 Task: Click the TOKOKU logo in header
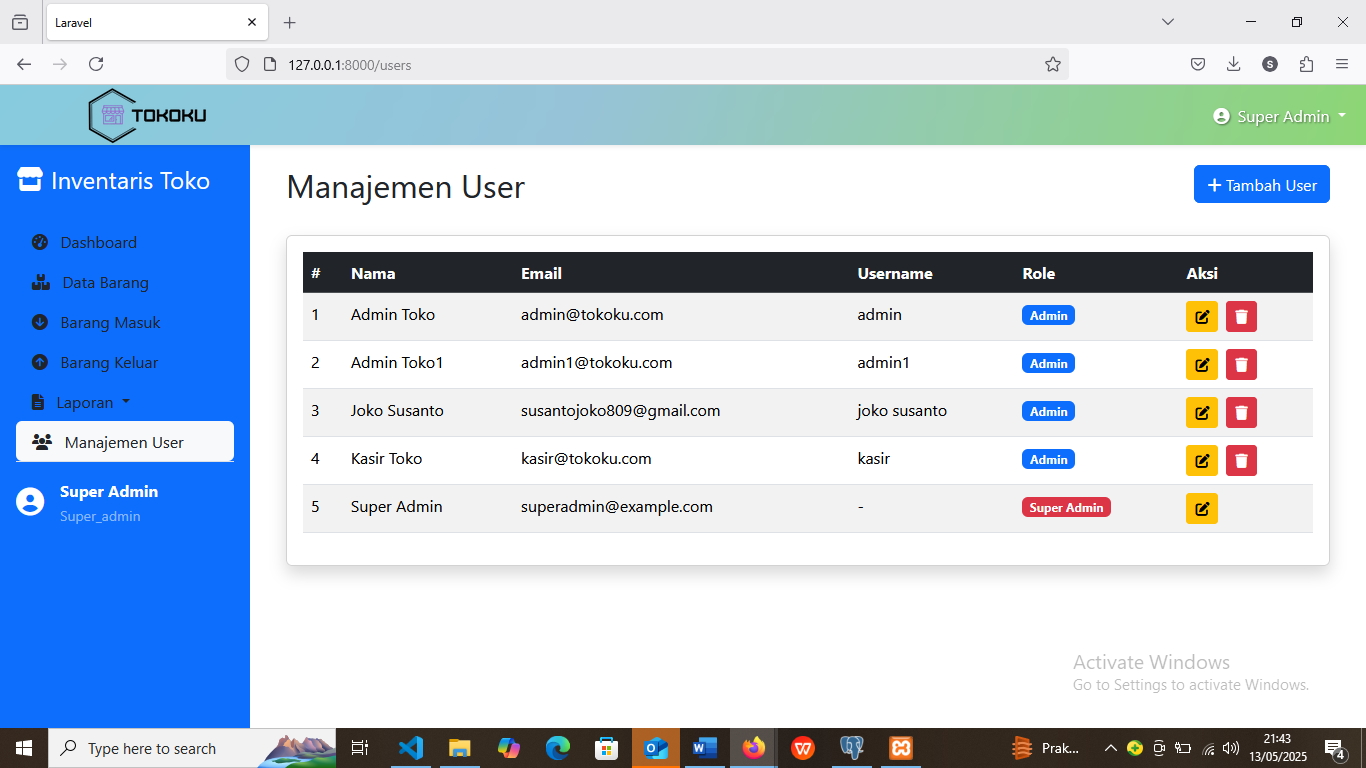(x=148, y=115)
